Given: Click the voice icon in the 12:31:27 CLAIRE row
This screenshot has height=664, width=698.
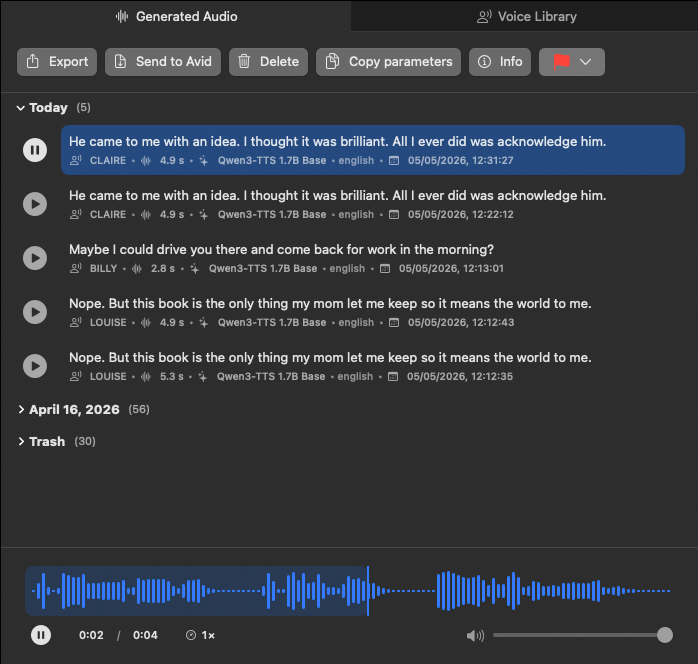Looking at the screenshot, I should pyautogui.click(x=76, y=160).
